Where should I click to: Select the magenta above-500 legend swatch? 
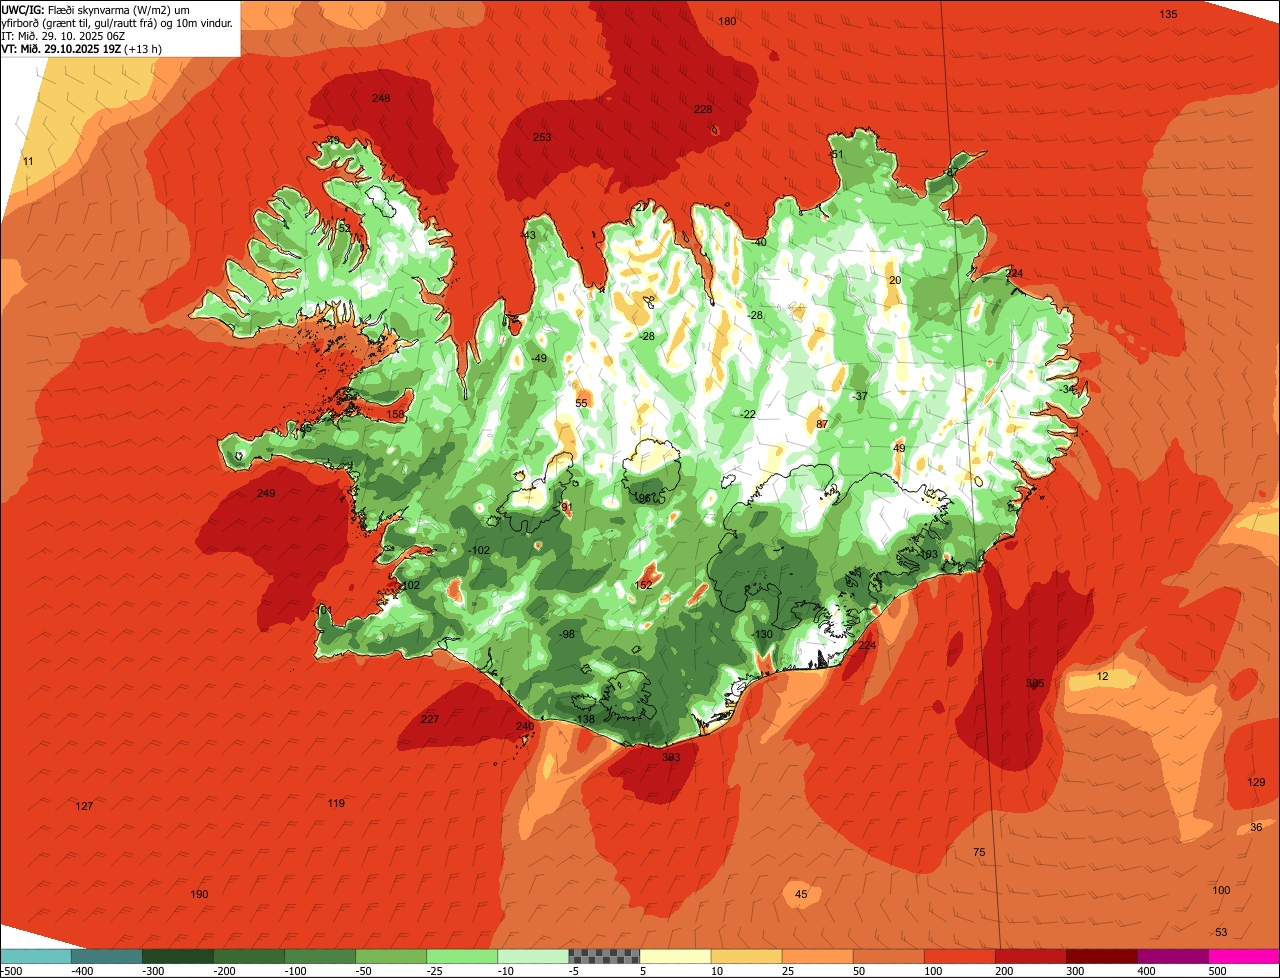pyautogui.click(x=1244, y=956)
